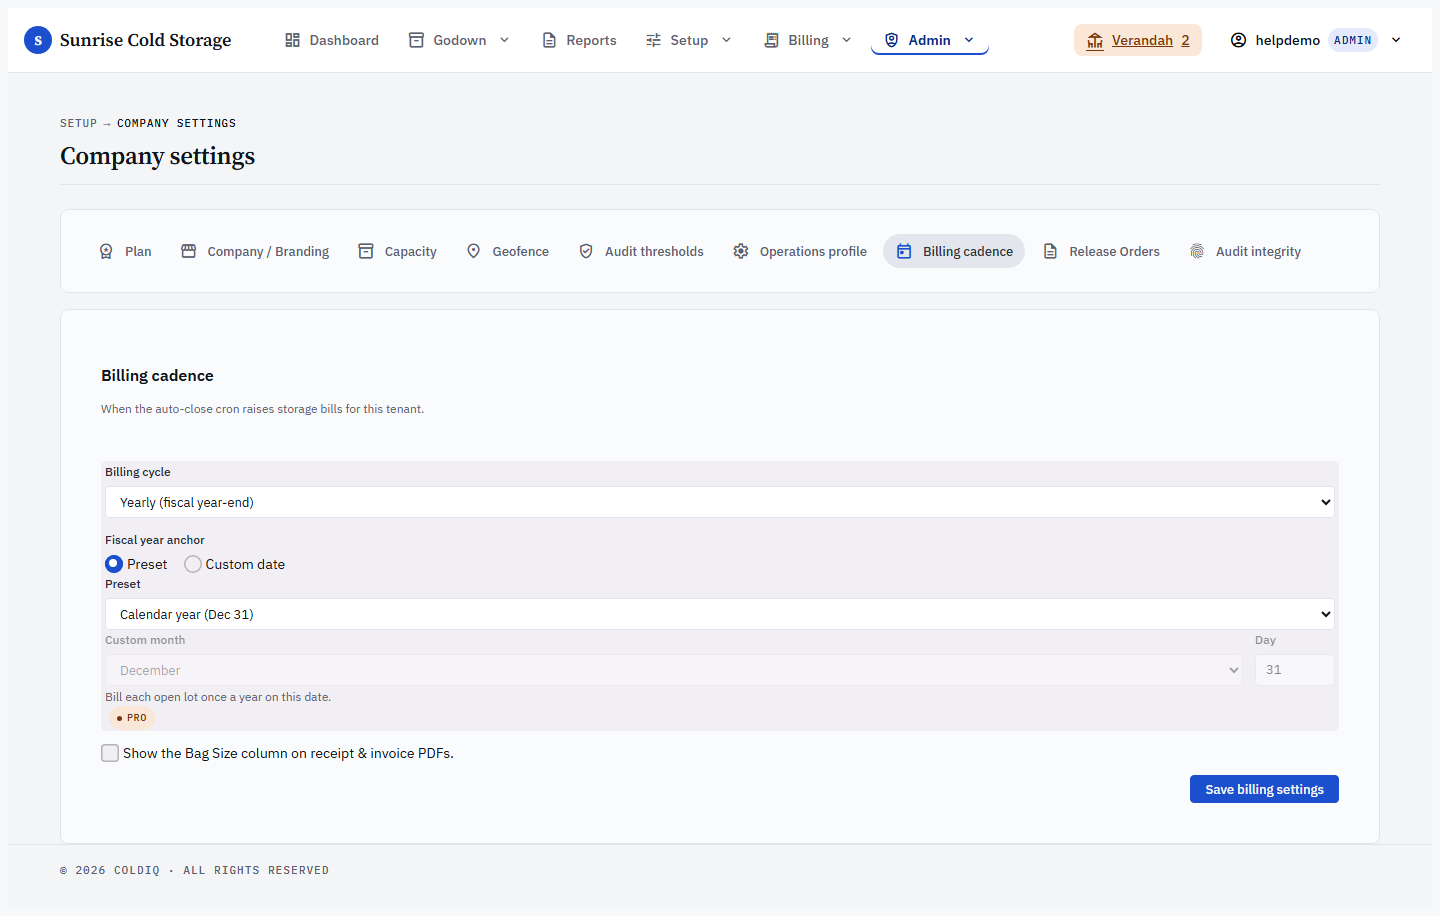
Task: Click the Day input field showing 31
Action: pyautogui.click(x=1295, y=670)
